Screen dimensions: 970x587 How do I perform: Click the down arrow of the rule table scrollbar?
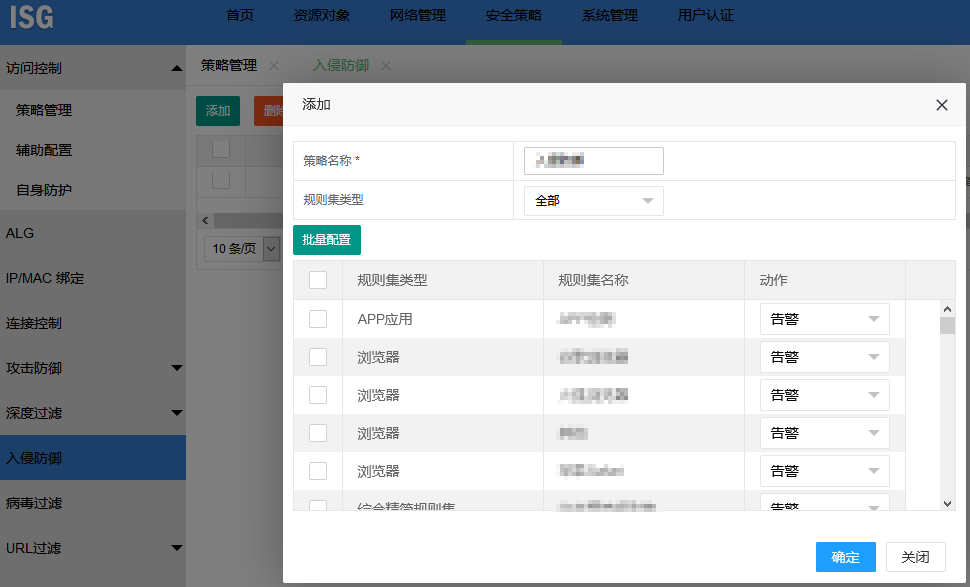tap(948, 503)
